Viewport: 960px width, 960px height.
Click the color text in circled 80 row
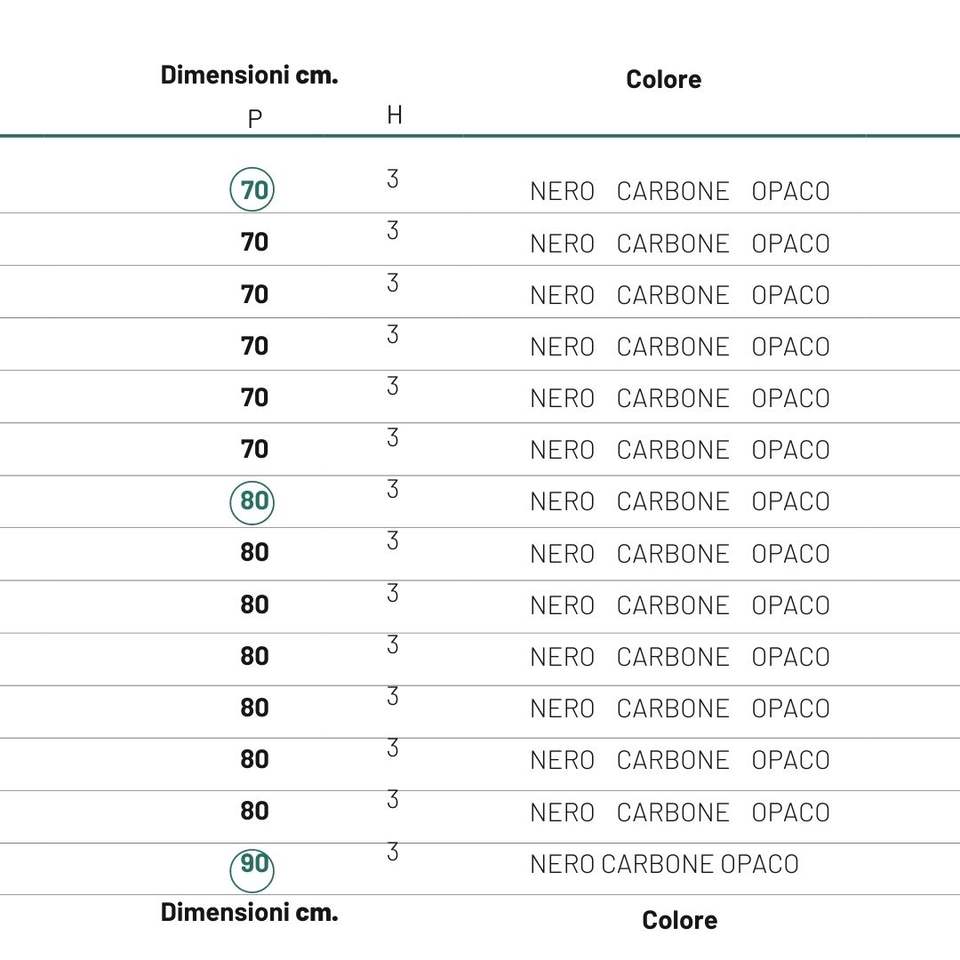679,502
